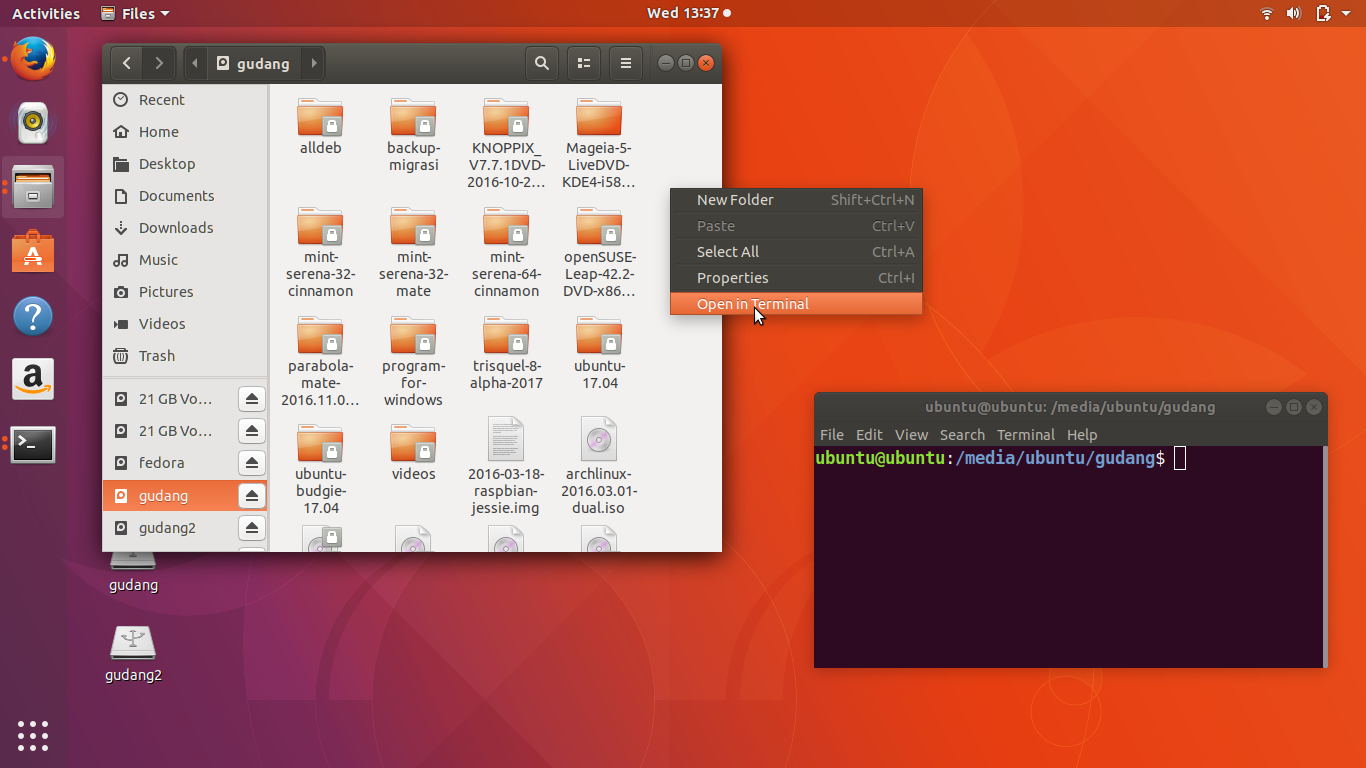
Task: Open the terminal's View menu
Action: [911, 435]
